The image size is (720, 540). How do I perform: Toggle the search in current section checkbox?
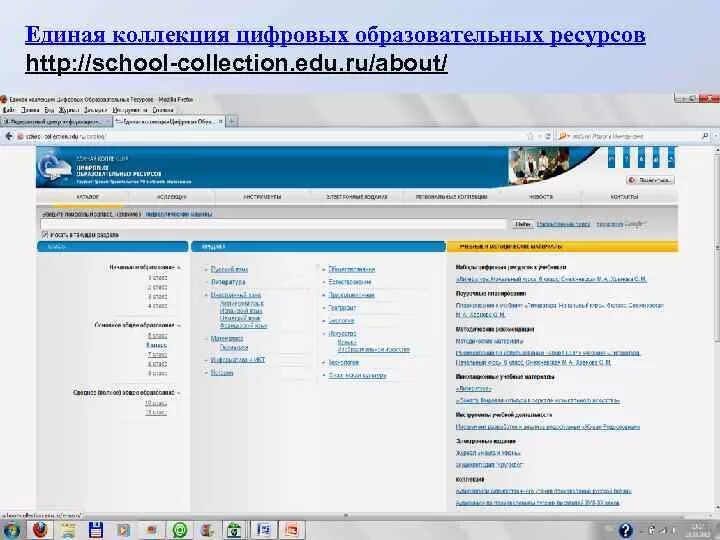pos(45,235)
